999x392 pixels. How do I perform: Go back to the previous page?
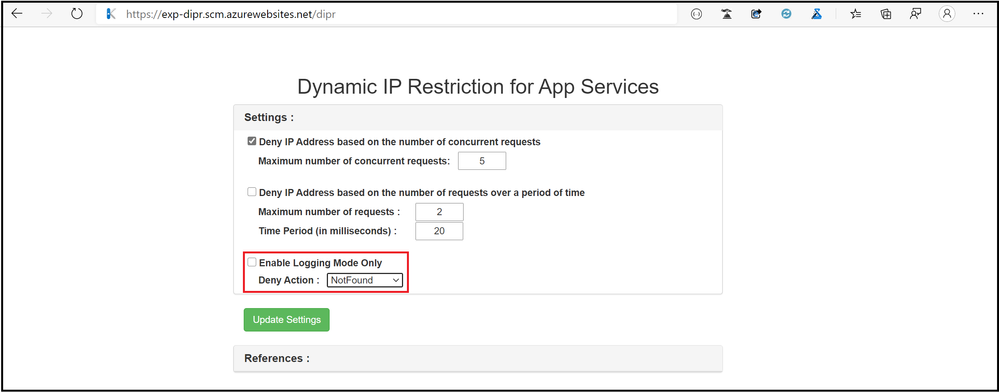[17, 14]
